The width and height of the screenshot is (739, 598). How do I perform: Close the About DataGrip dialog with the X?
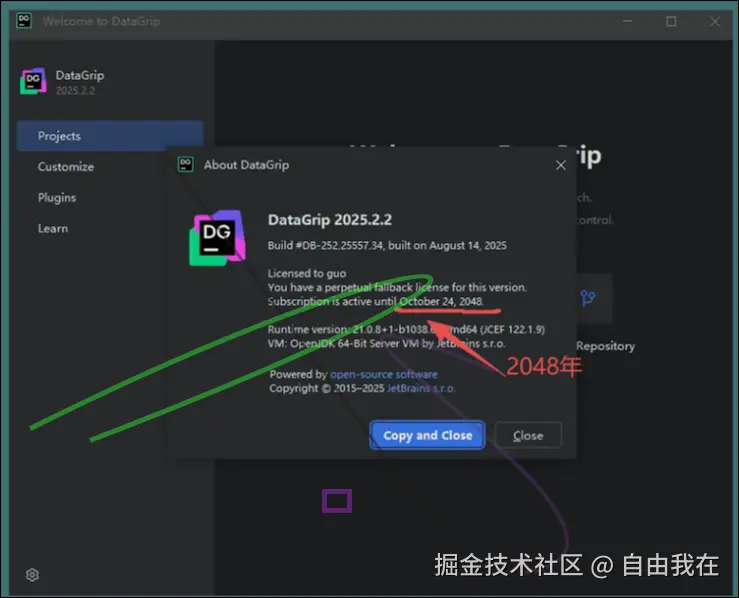coord(560,165)
